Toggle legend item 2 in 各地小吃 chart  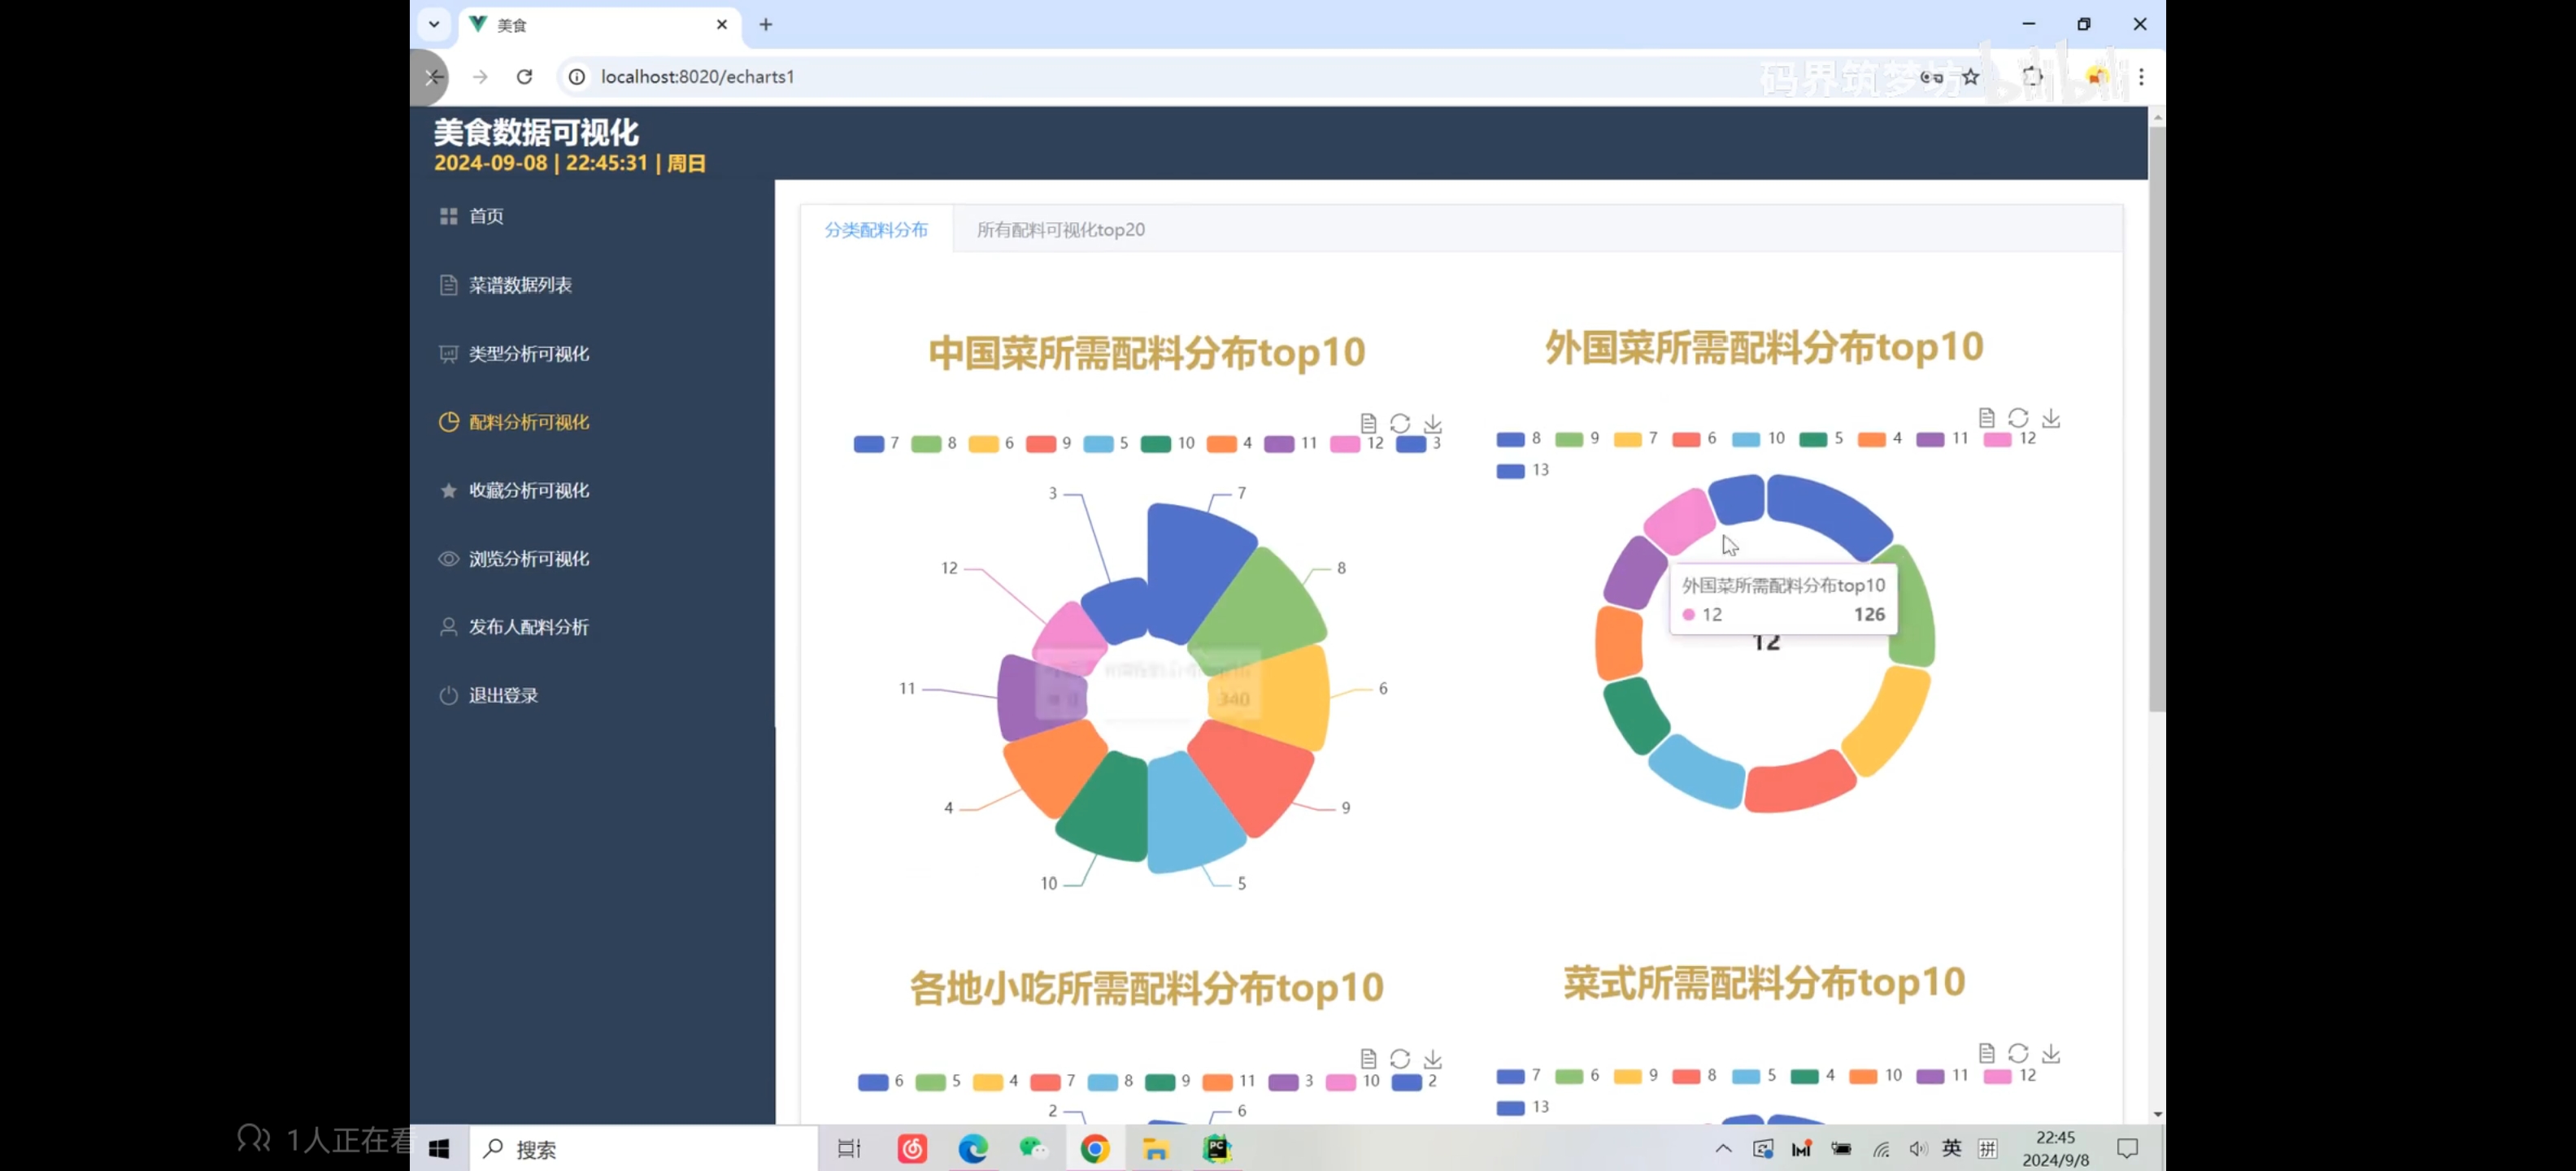[x=1415, y=1081]
